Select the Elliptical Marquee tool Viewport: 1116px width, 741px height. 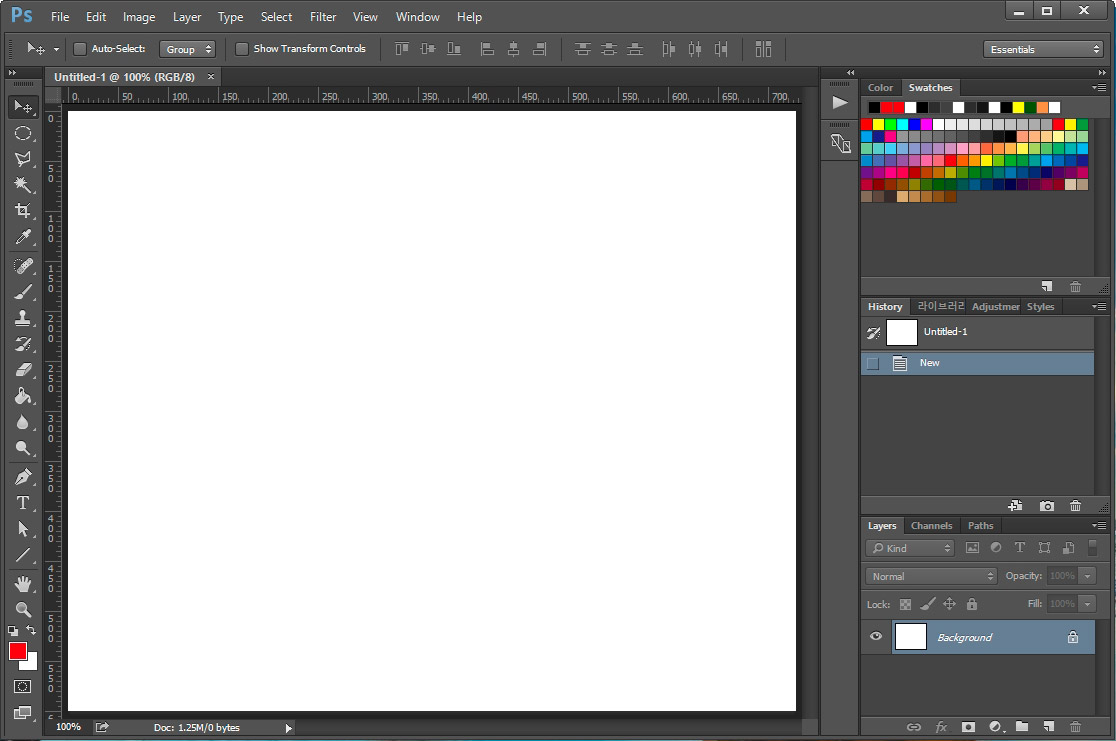tap(23, 133)
